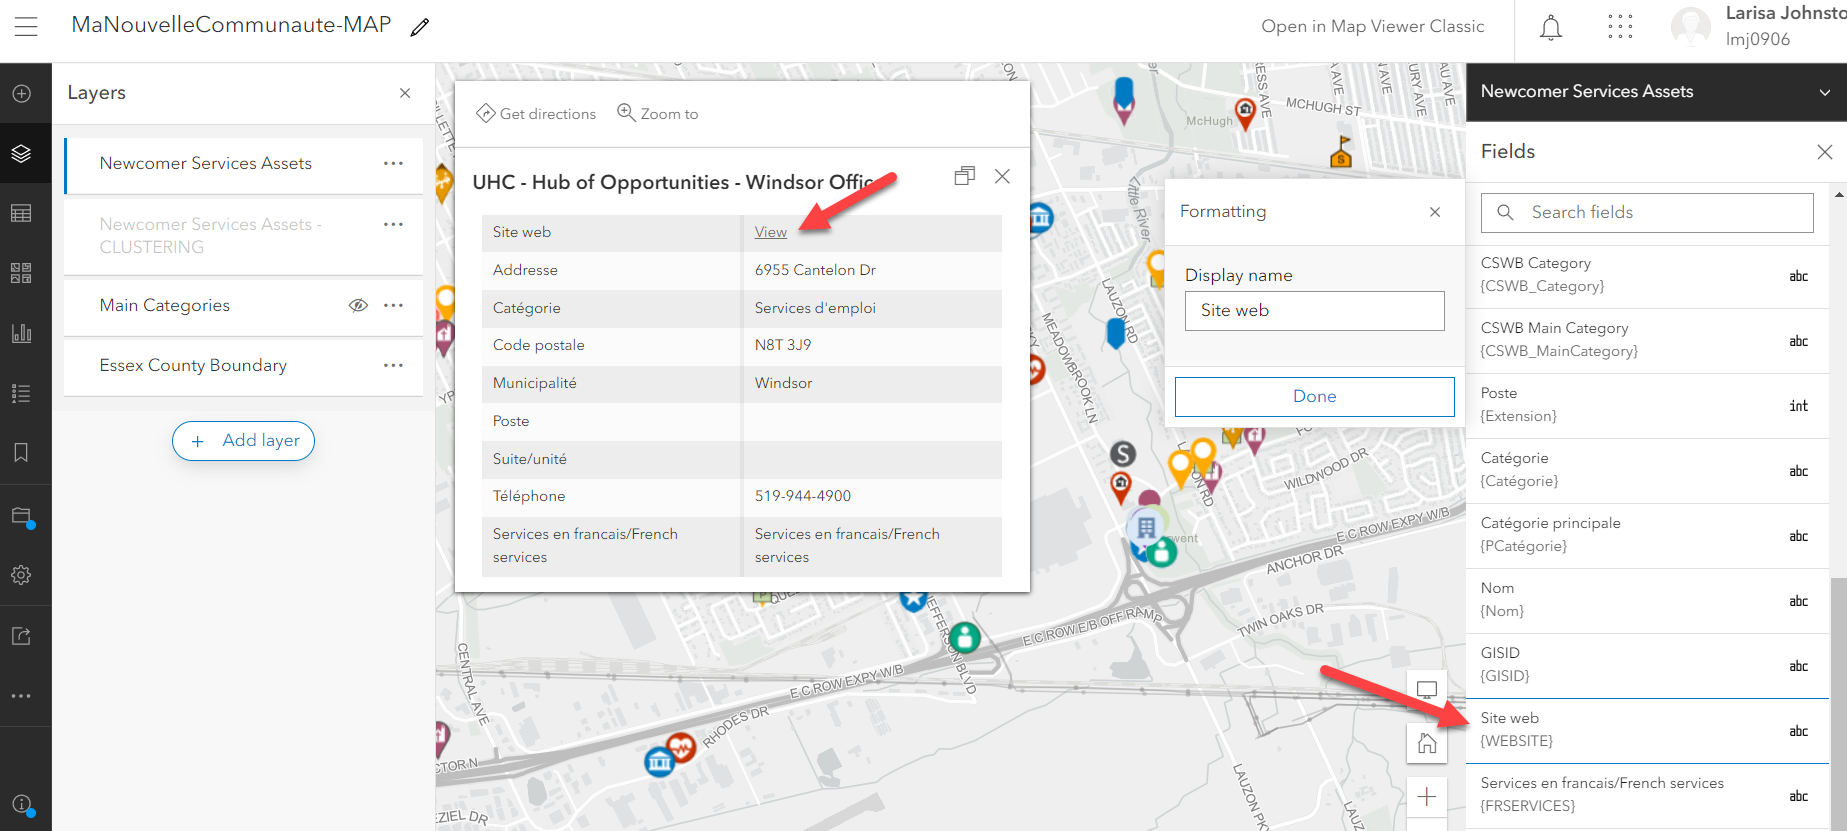Open options for Essex County Boundary layer

click(x=393, y=365)
